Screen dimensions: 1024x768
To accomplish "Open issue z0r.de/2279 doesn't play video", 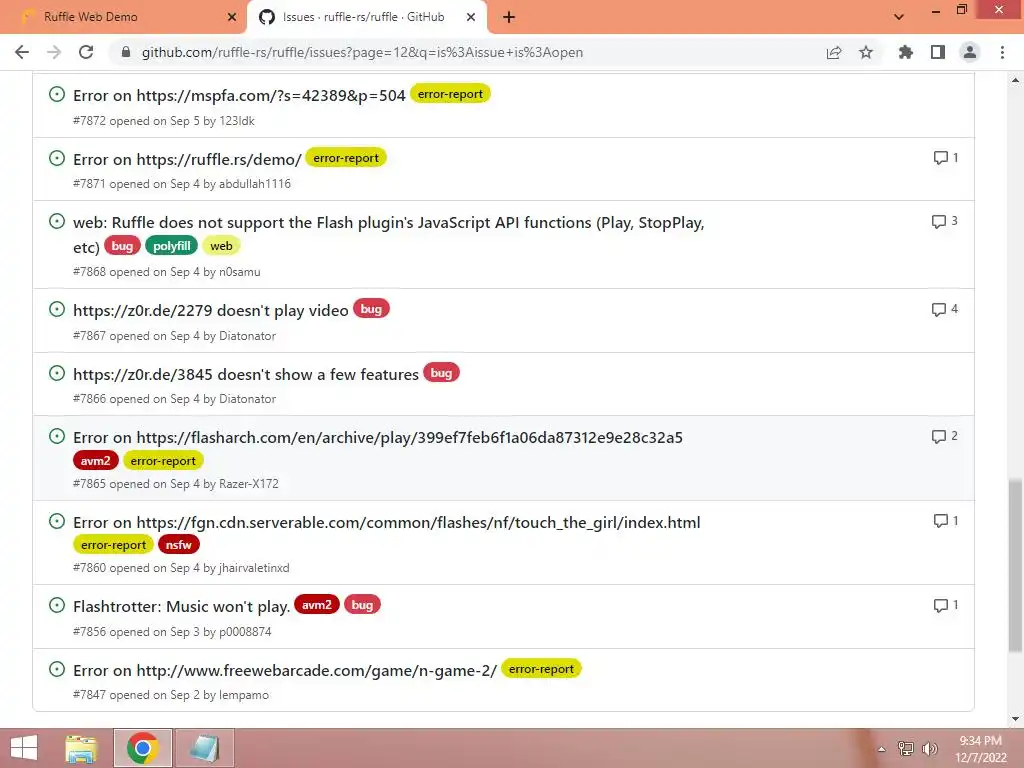I will tap(211, 310).
